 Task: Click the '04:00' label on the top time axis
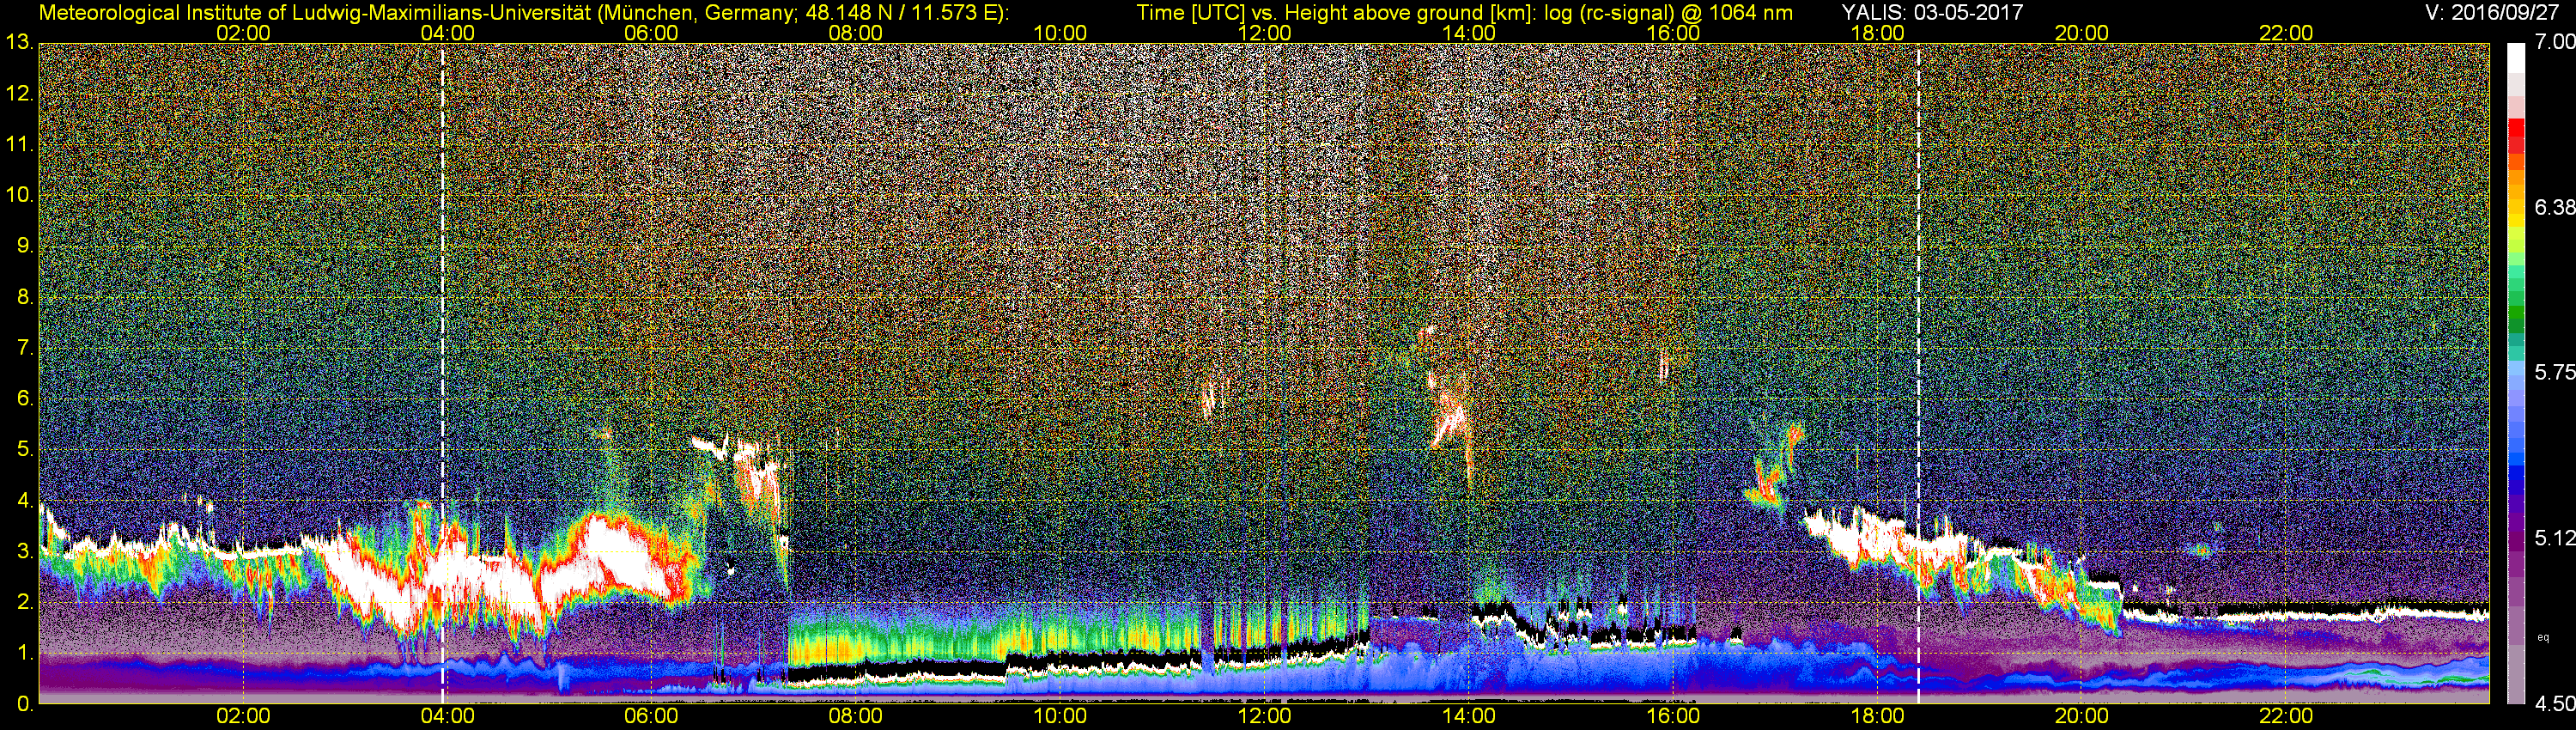(447, 33)
